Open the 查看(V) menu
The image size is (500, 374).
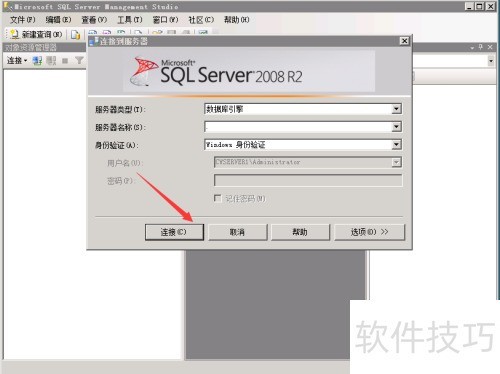tap(94, 20)
